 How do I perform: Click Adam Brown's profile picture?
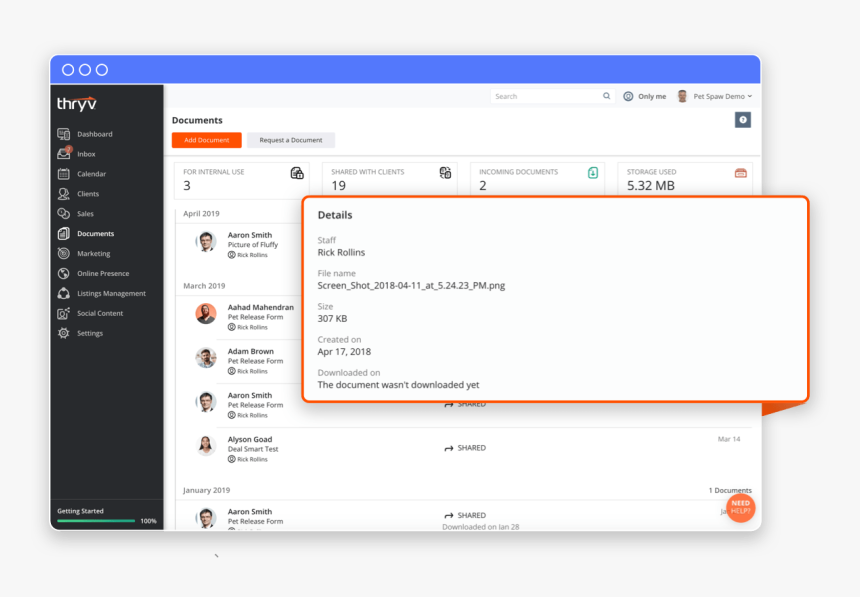(206, 358)
